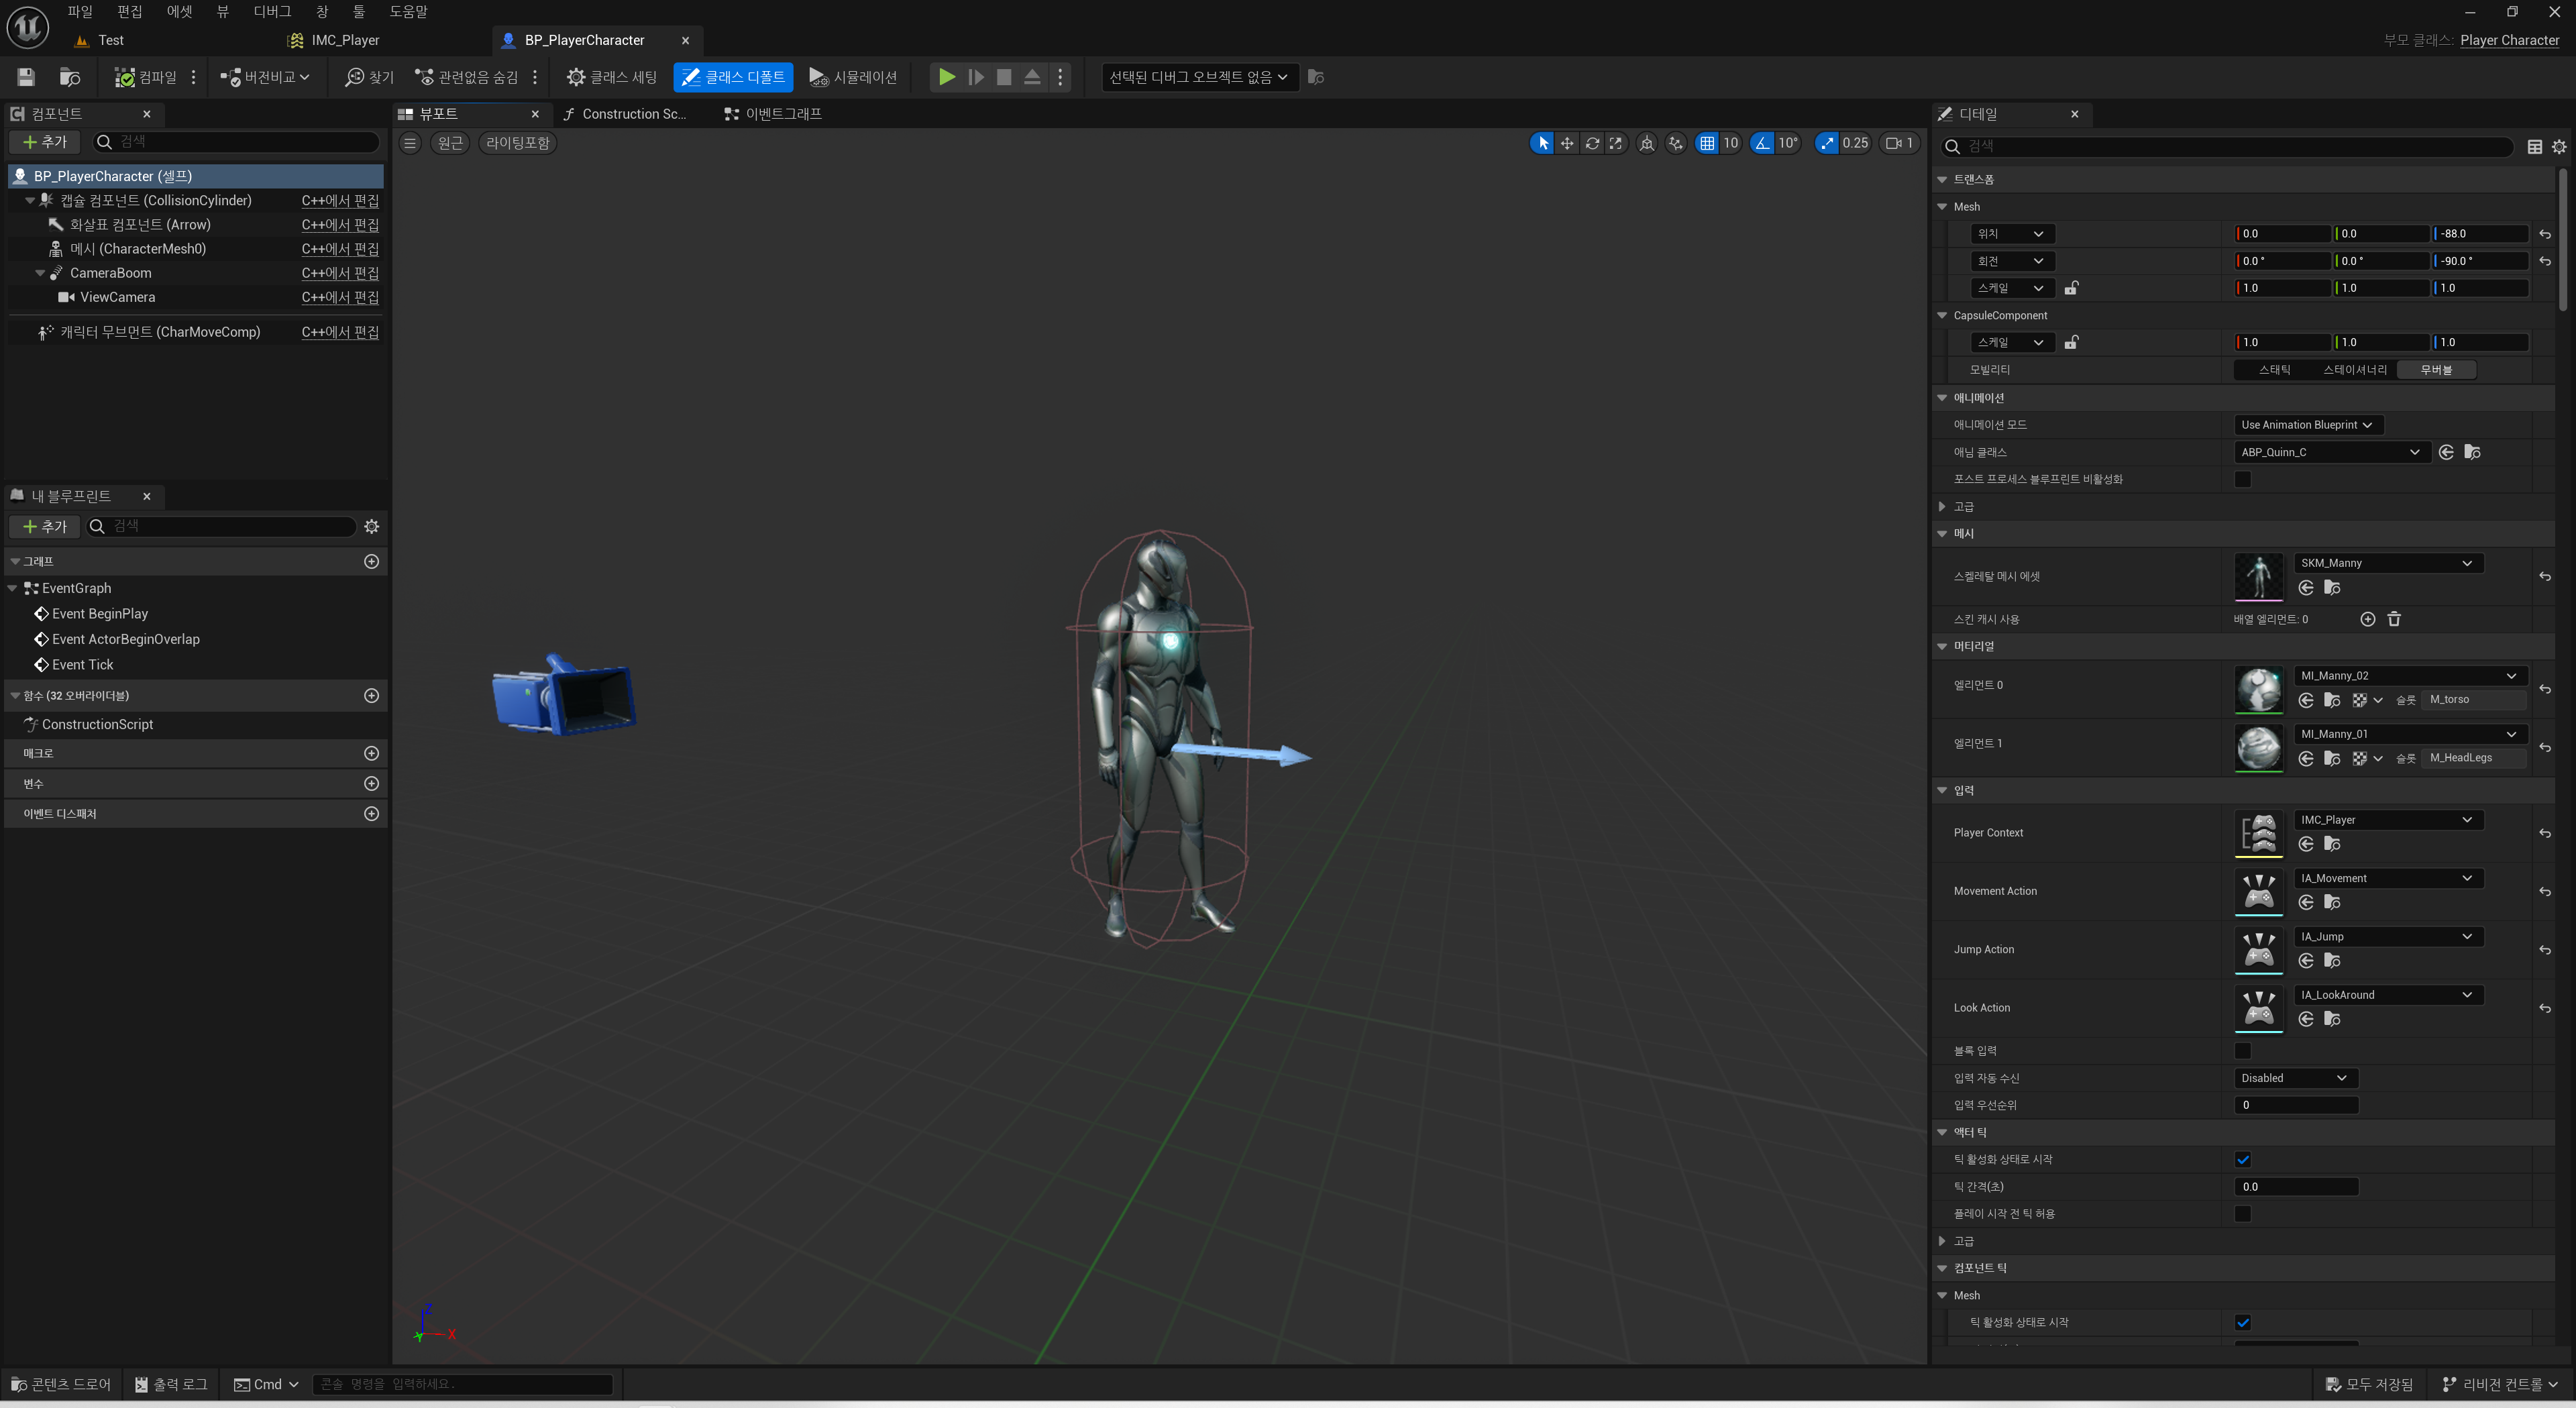
Task: Open the SKM_Manny skeletal mesh dropdown
Action: tap(2386, 563)
